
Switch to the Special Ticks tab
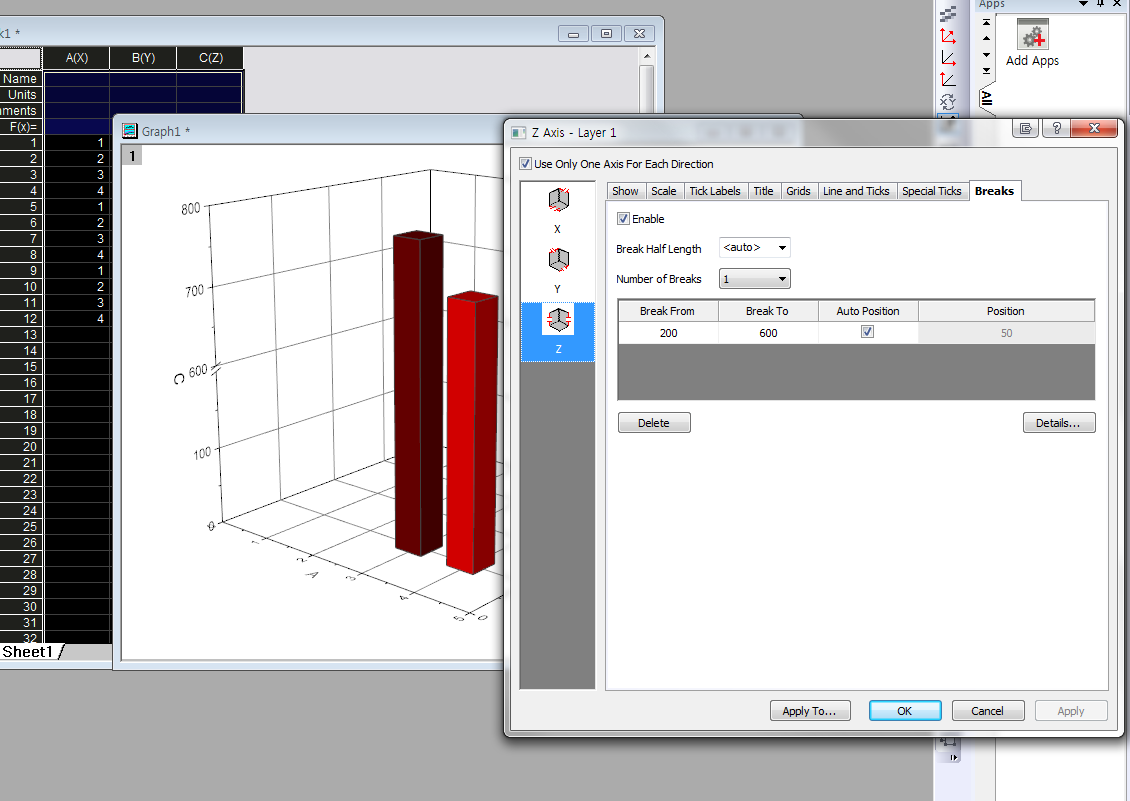(x=932, y=191)
